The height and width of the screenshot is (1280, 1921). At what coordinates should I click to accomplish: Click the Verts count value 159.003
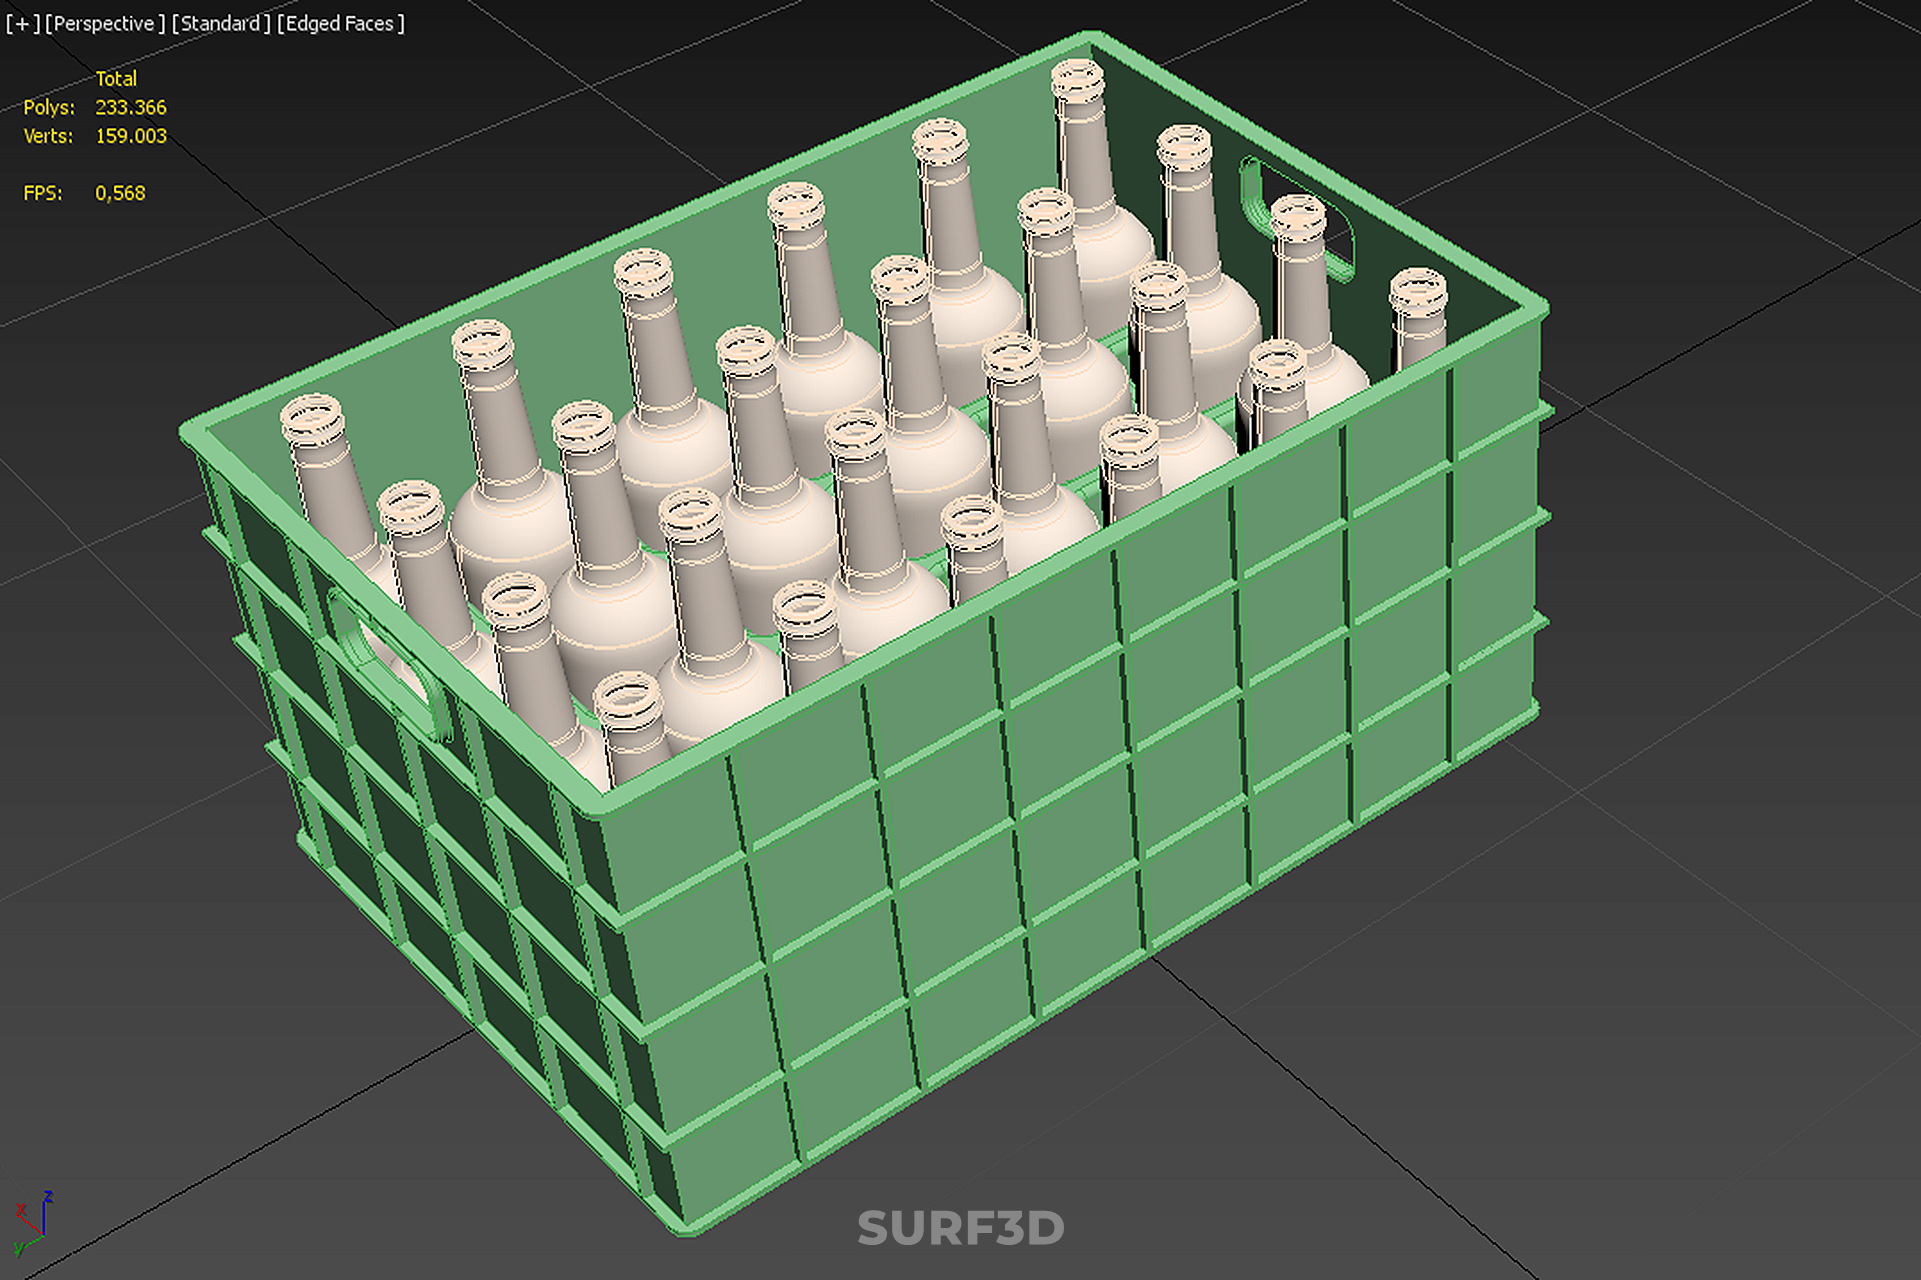[130, 136]
